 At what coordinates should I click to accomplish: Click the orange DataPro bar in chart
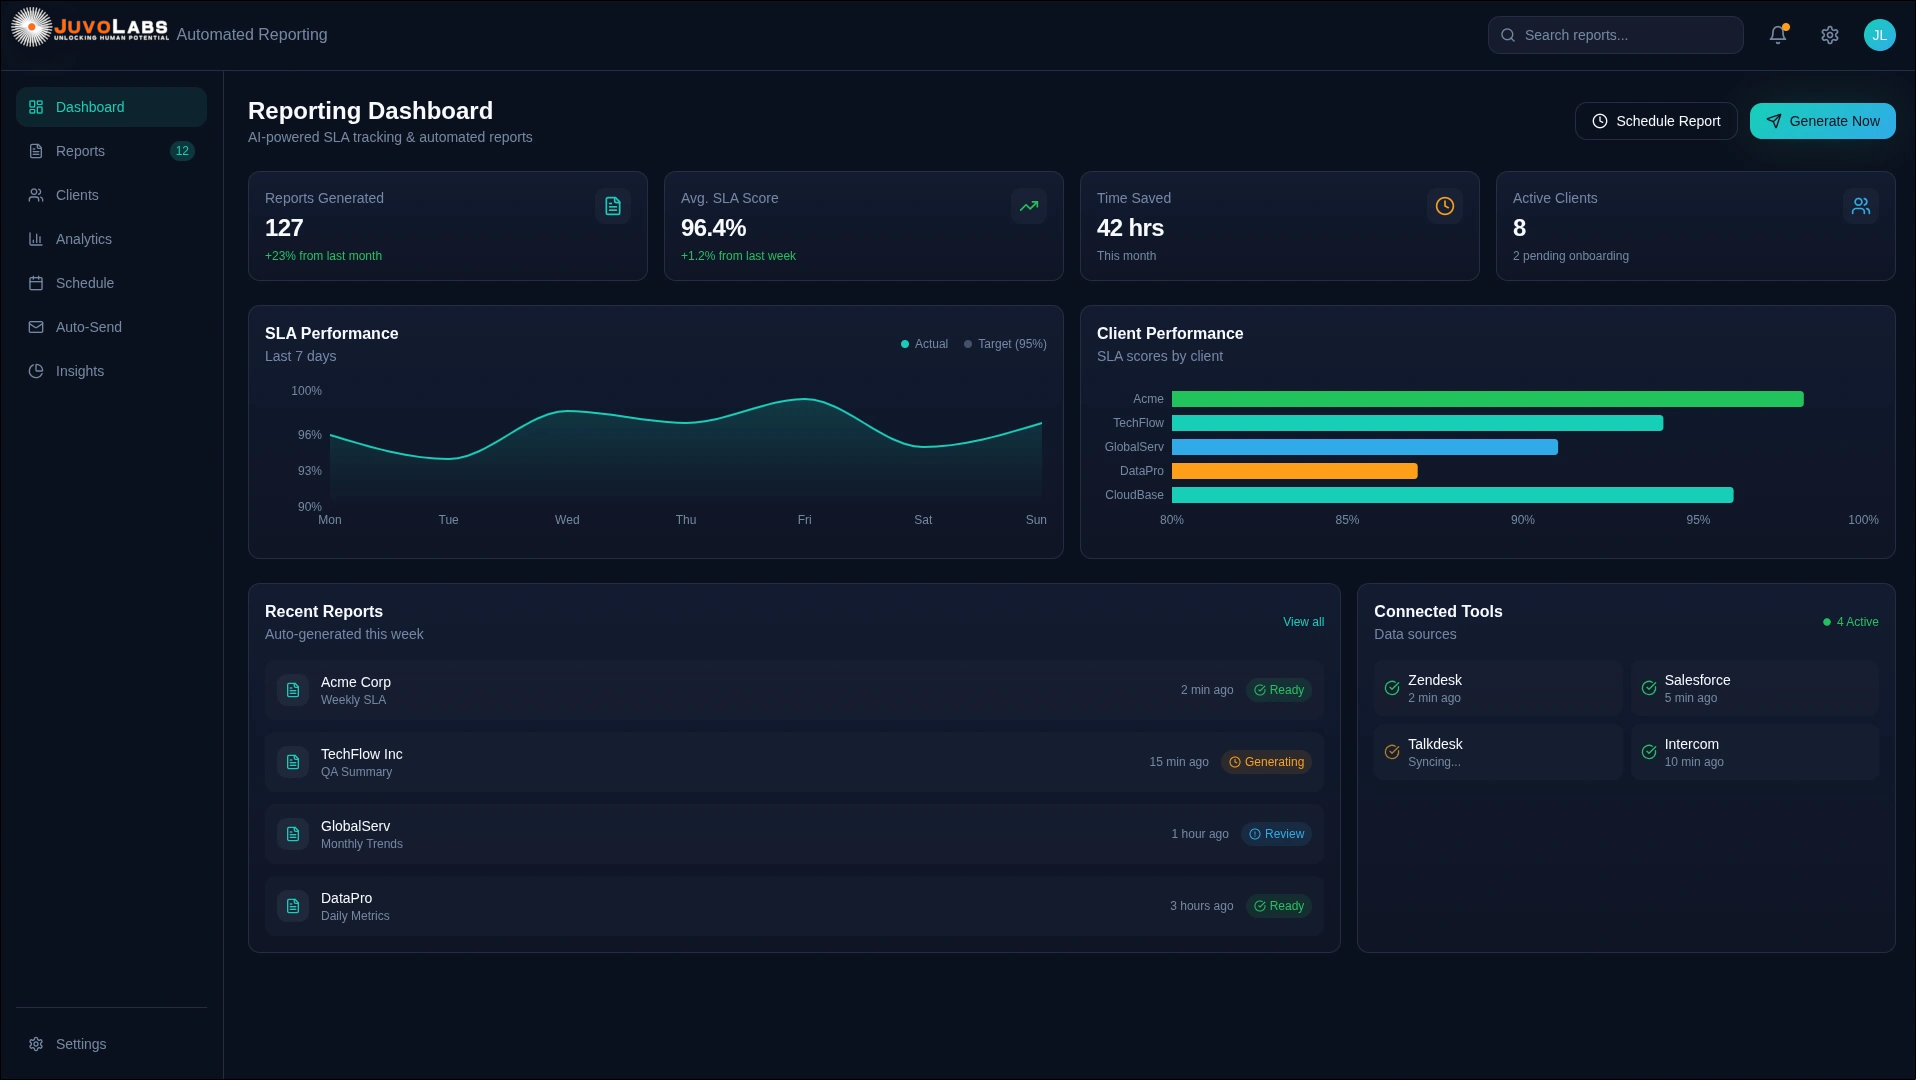(x=1294, y=471)
